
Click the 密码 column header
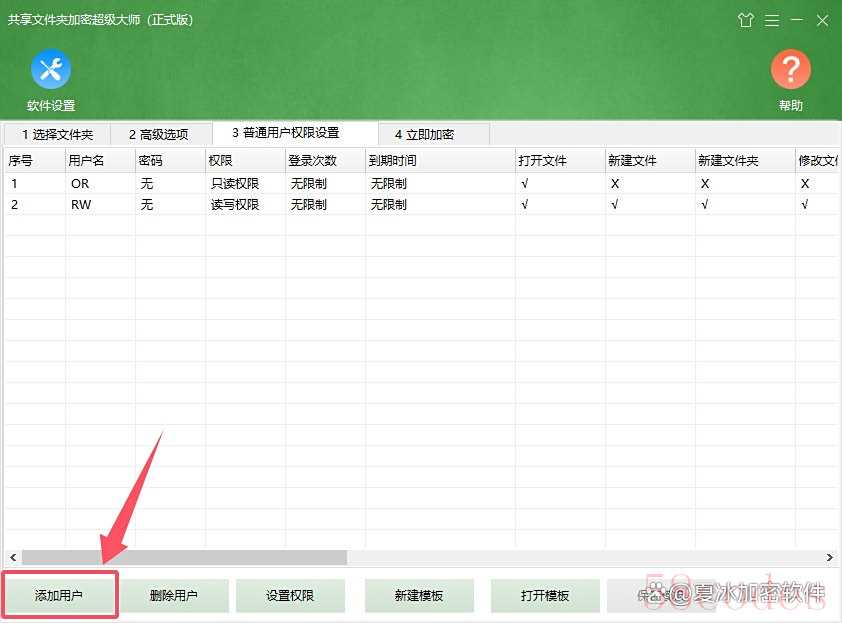tap(170, 161)
